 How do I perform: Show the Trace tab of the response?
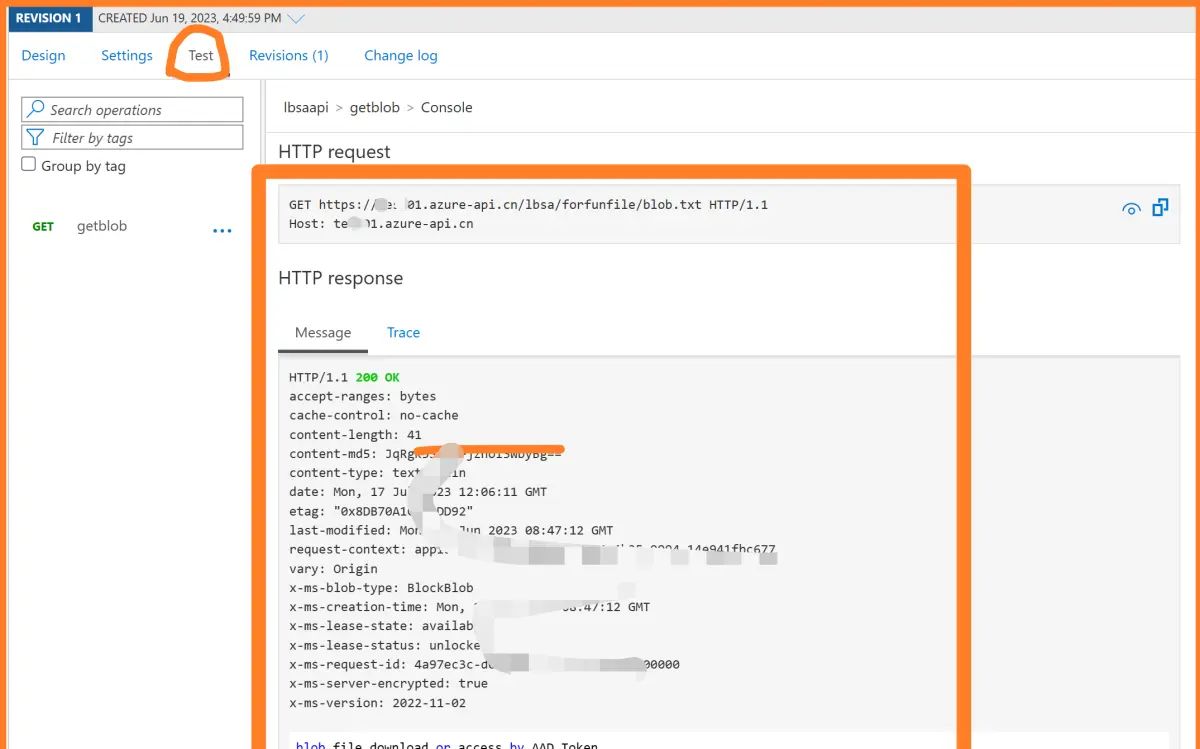coord(403,333)
